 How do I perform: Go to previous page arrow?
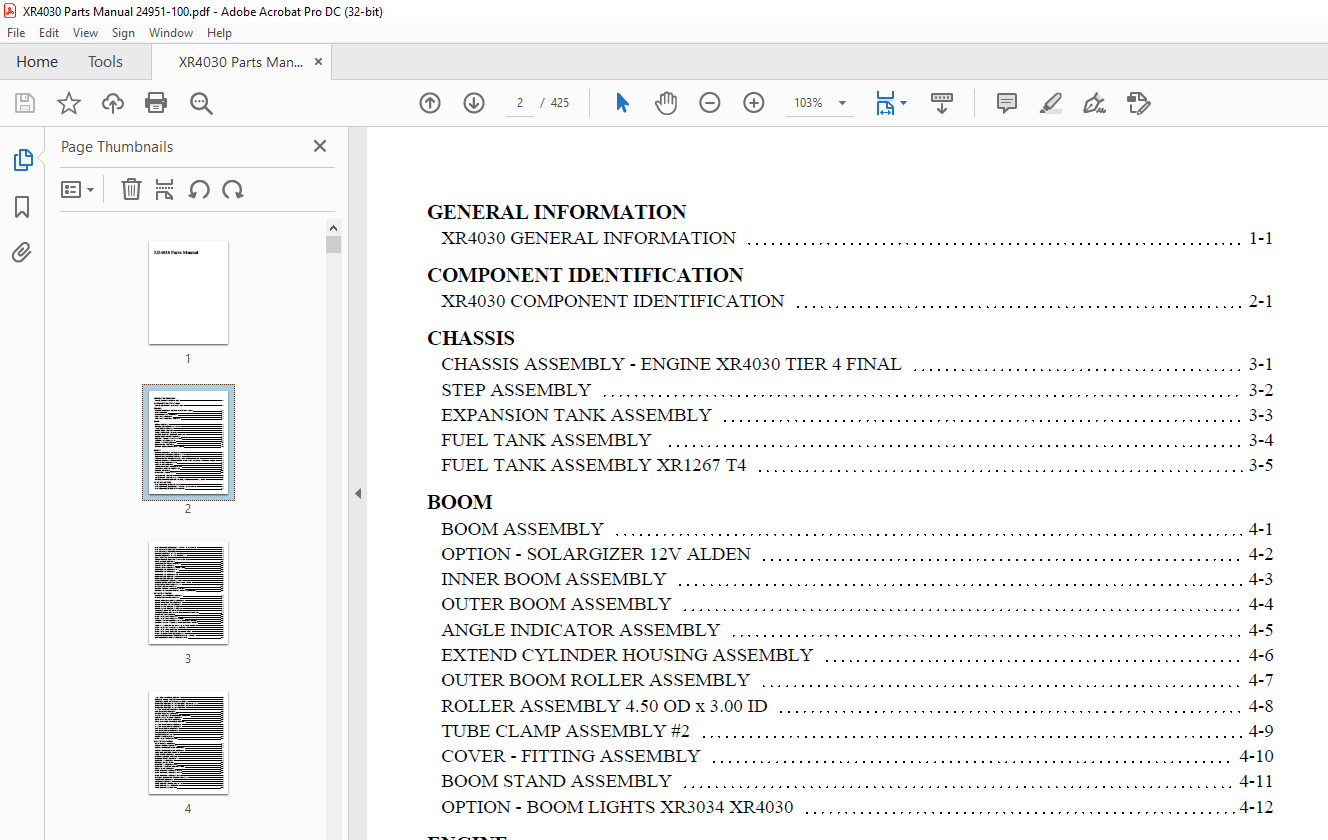tap(430, 103)
